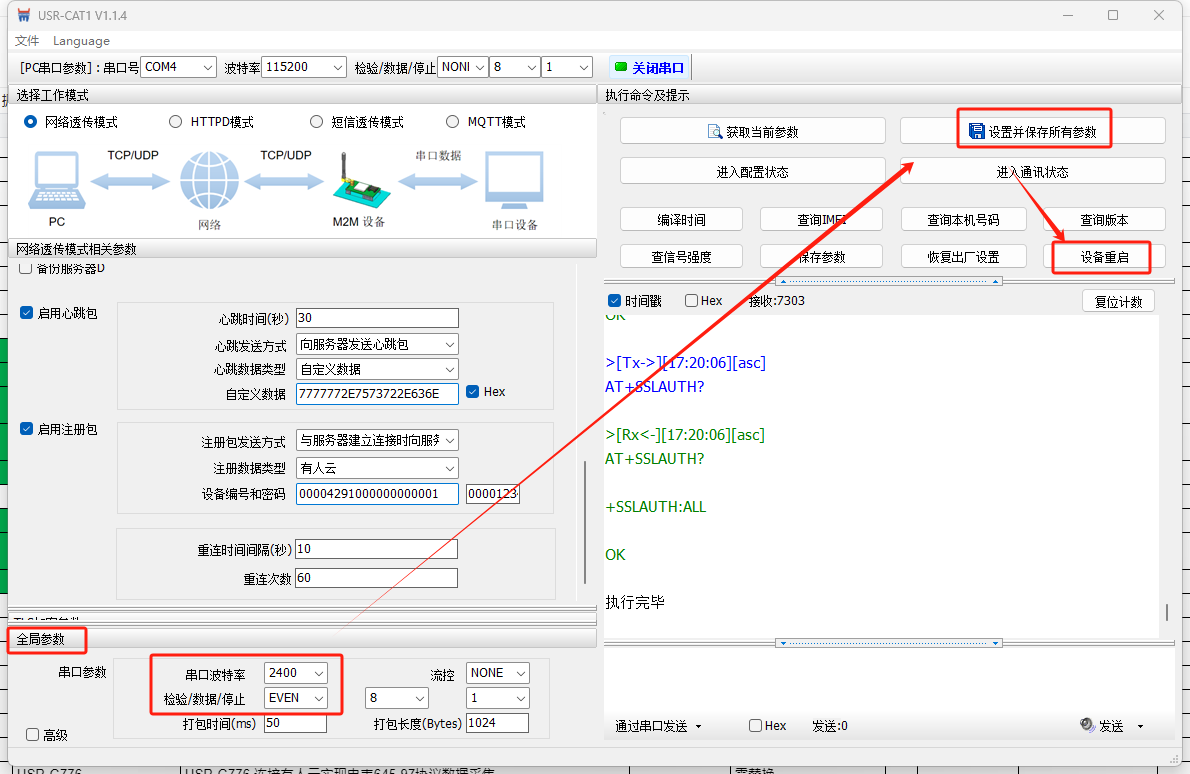Click the 心跳时间(秒) input field
Image resolution: width=1190 pixels, height=774 pixels.
tap(377, 318)
